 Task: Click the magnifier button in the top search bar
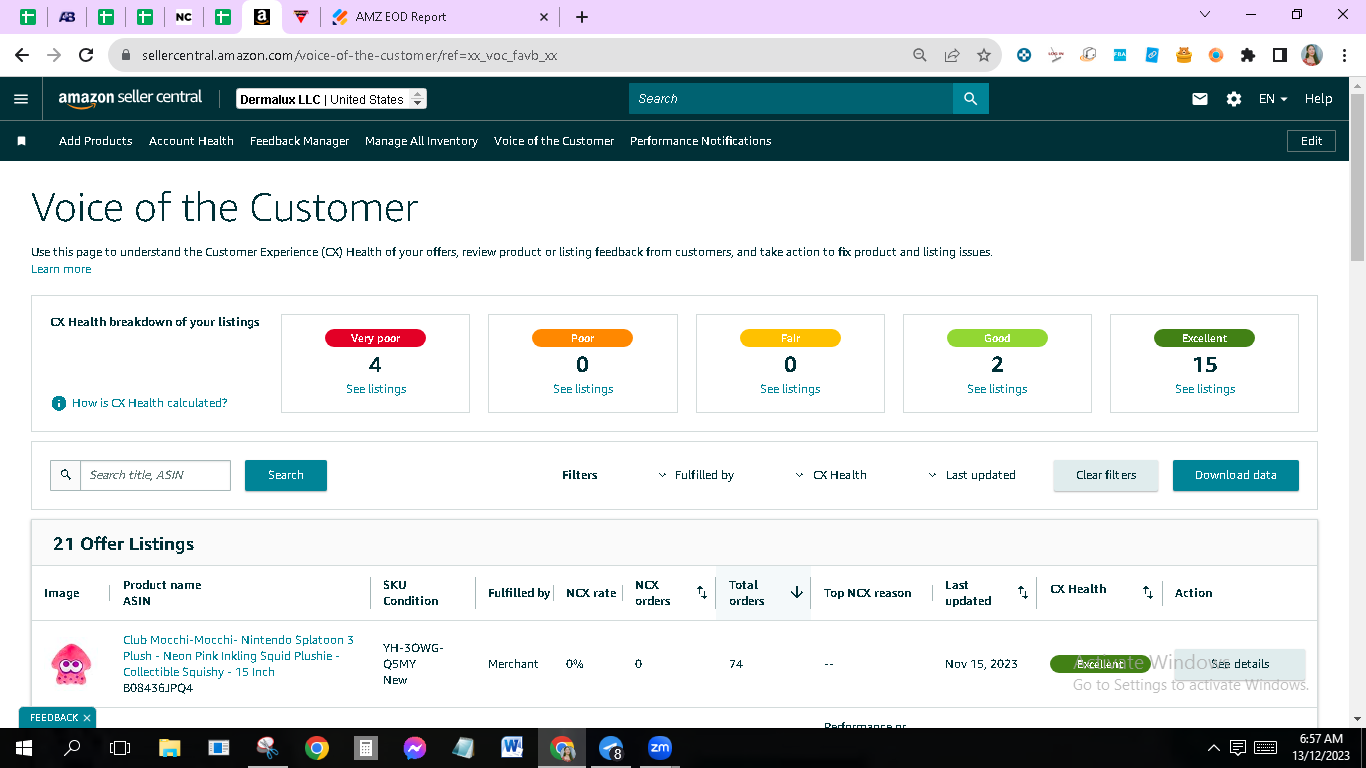[x=970, y=99]
